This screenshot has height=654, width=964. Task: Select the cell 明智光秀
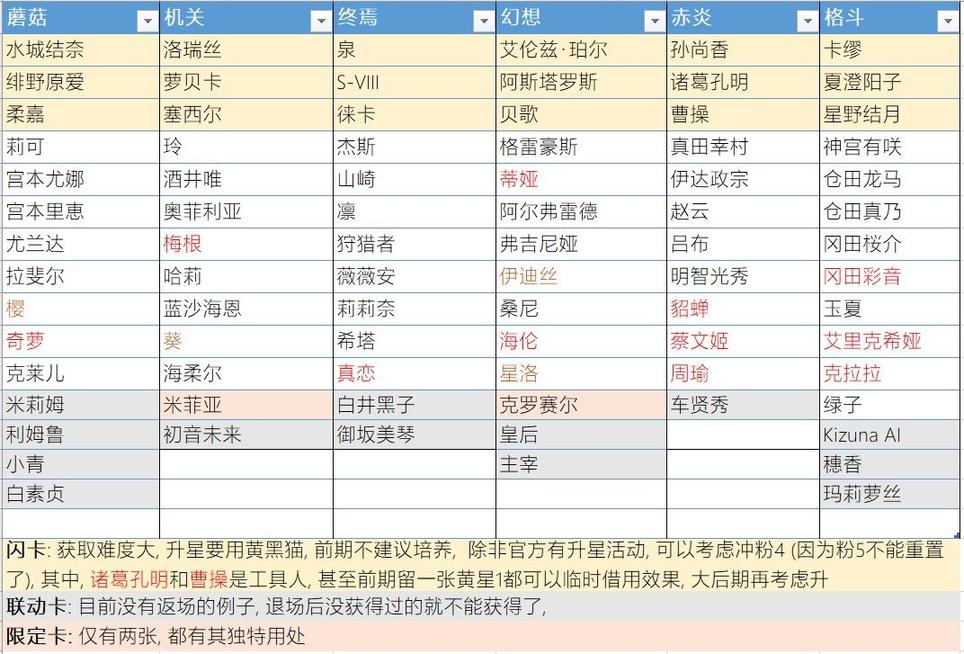pos(743,277)
